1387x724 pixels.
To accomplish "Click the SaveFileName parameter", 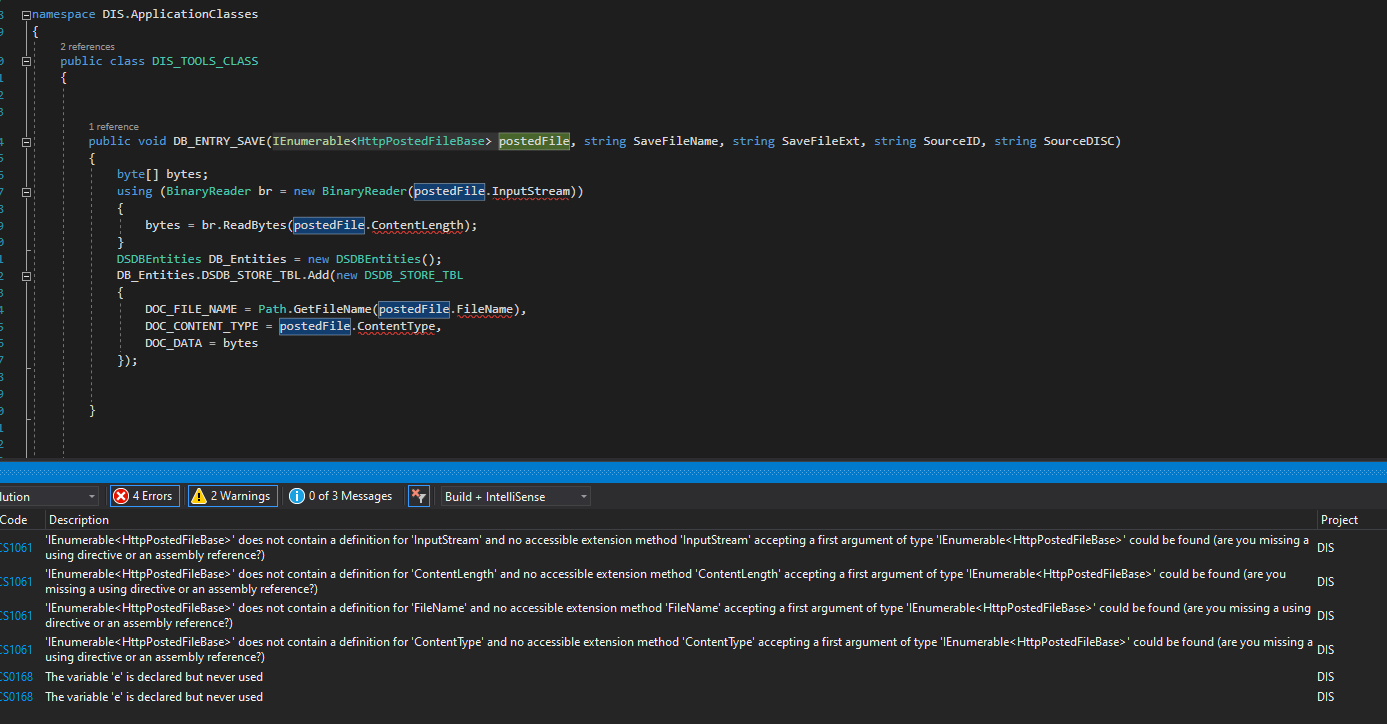I will pyautogui.click(x=676, y=141).
